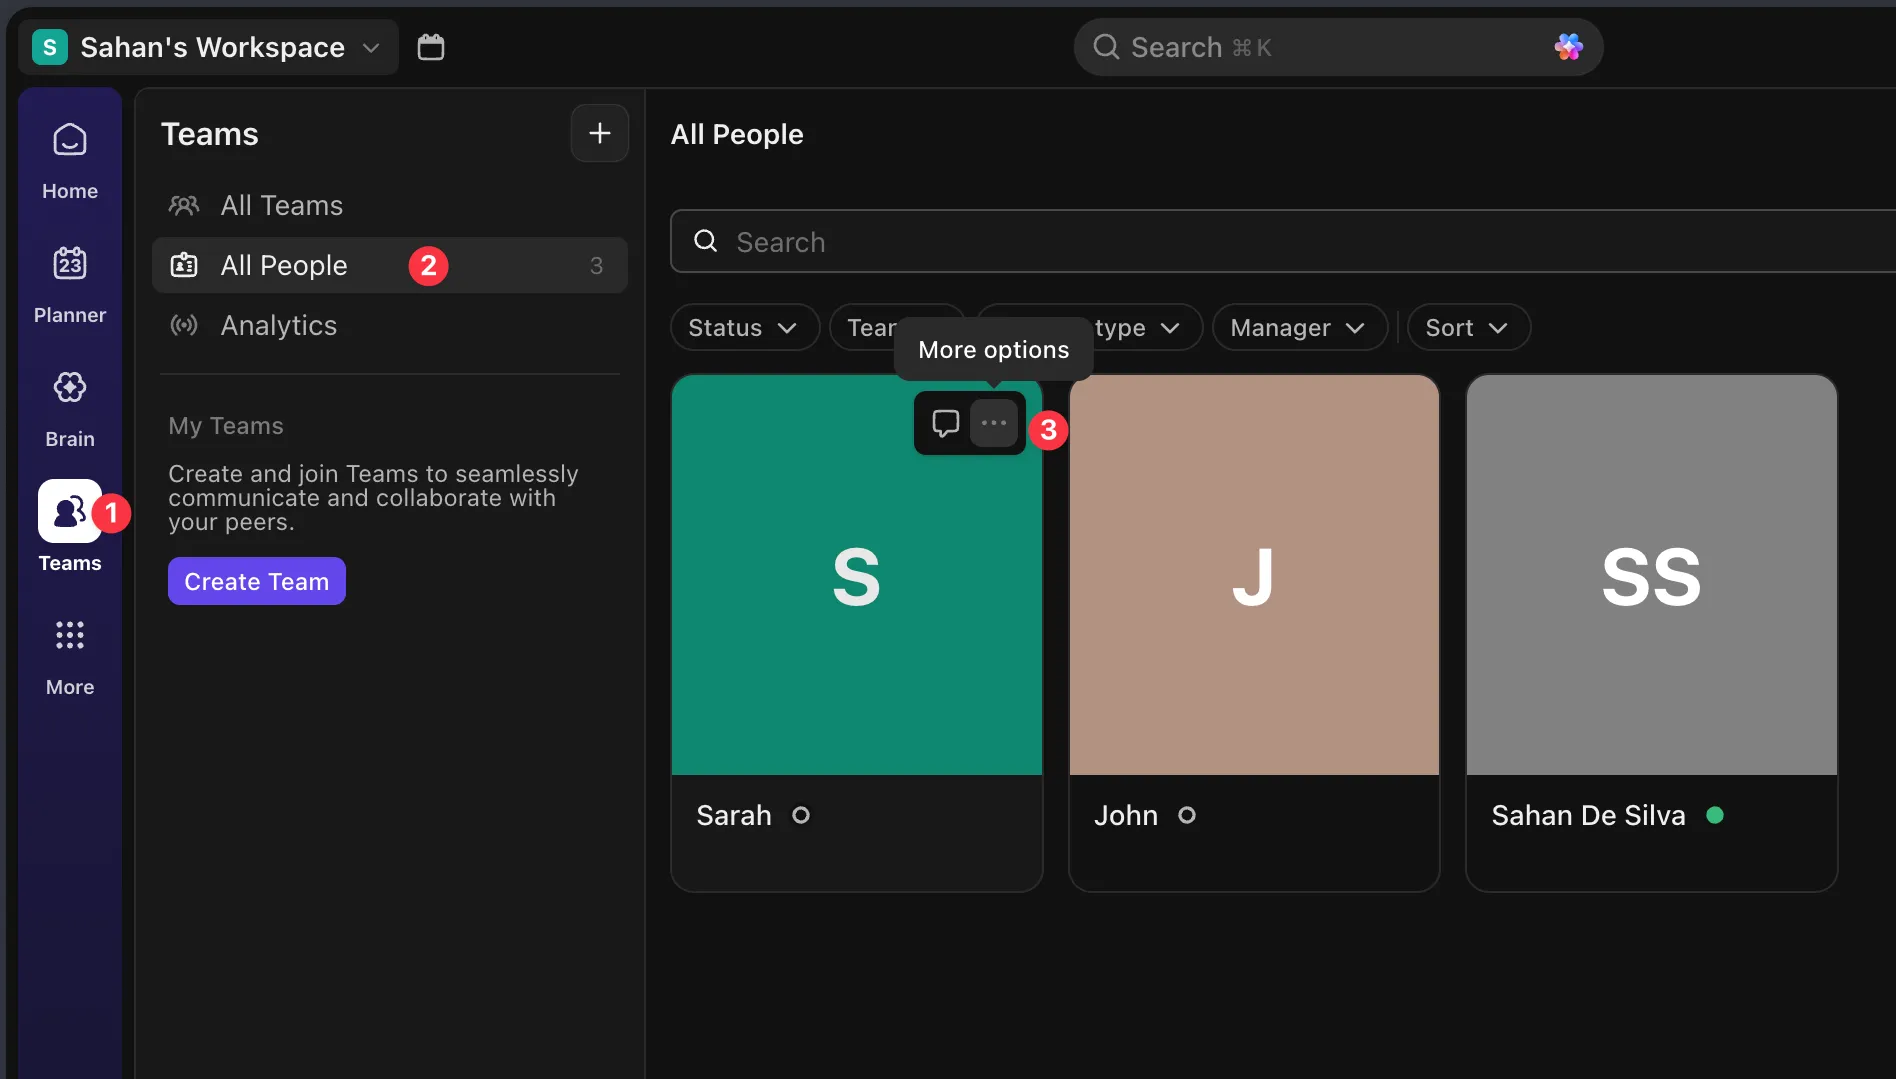Open the Analytics section
The width and height of the screenshot is (1896, 1079).
pyautogui.click(x=277, y=325)
